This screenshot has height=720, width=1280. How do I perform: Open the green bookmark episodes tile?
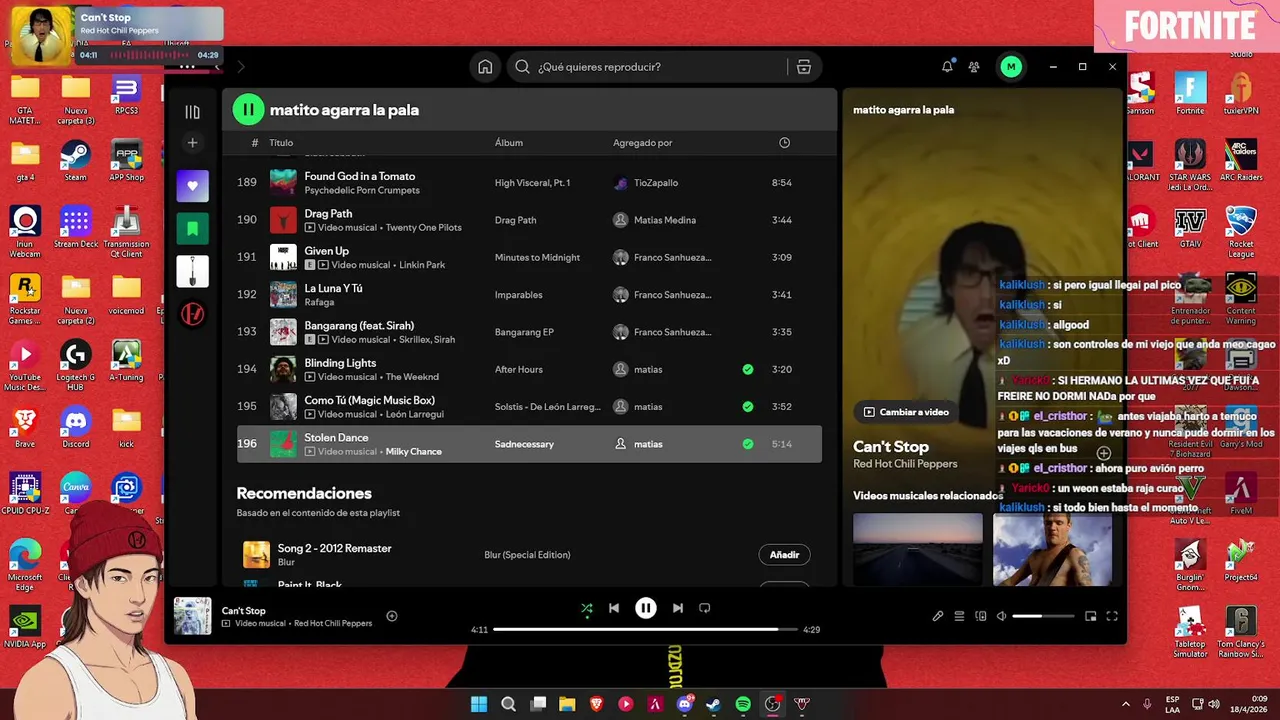pos(193,228)
